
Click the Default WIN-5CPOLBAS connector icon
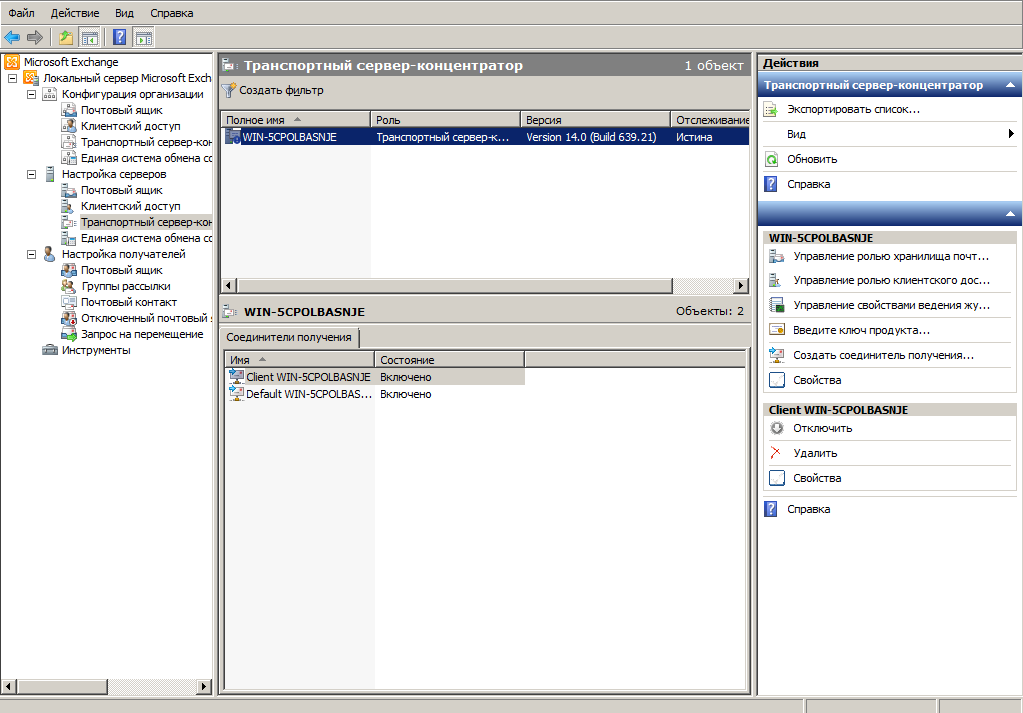click(236, 393)
